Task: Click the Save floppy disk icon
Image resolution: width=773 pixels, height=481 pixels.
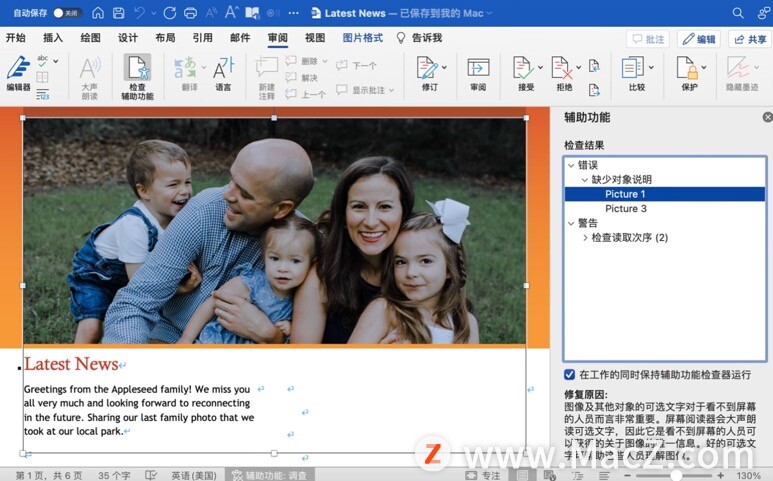Action: [x=119, y=13]
